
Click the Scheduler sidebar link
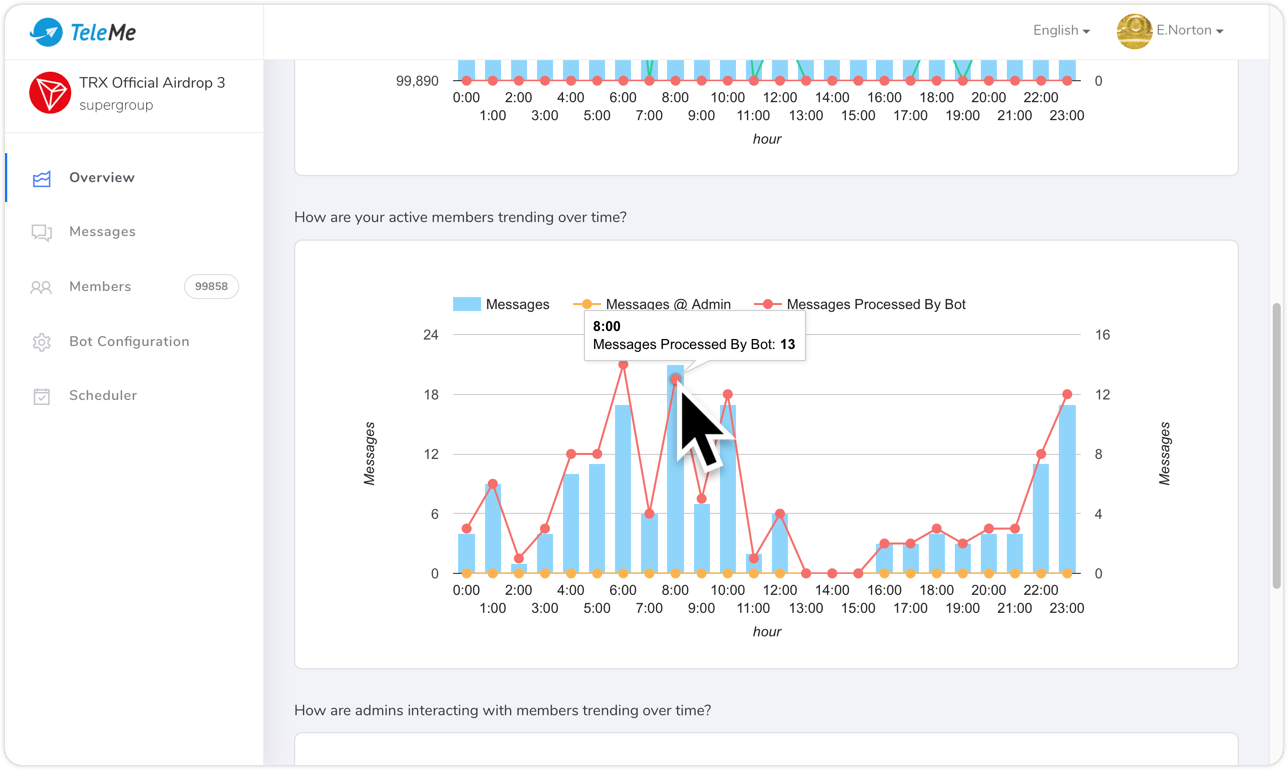coord(103,396)
